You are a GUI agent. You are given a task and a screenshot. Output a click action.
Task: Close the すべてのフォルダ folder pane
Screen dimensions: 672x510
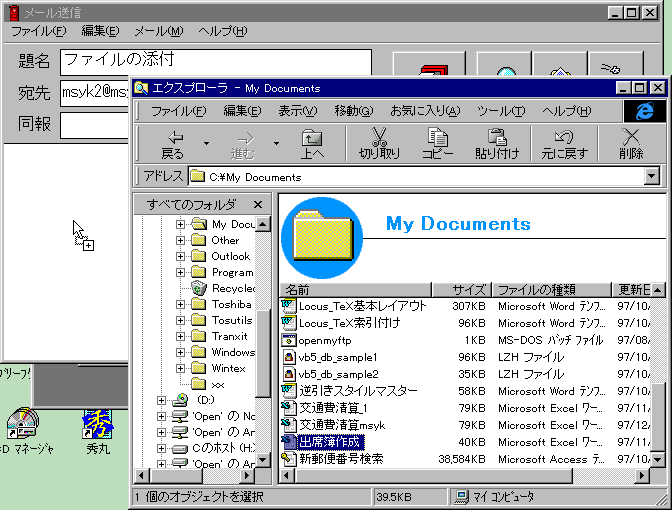coord(257,205)
